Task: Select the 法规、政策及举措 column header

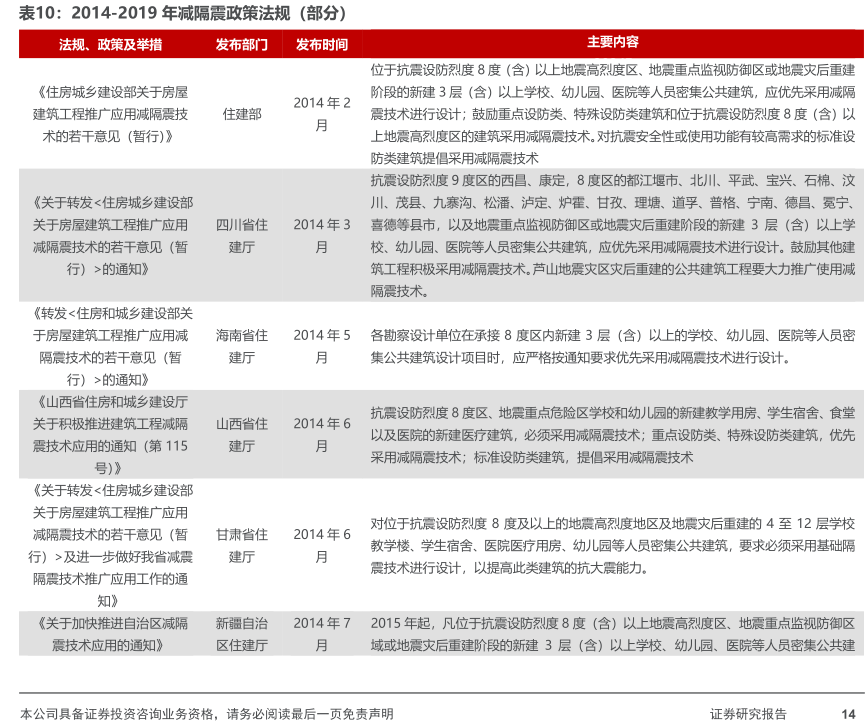Action: pos(110,44)
